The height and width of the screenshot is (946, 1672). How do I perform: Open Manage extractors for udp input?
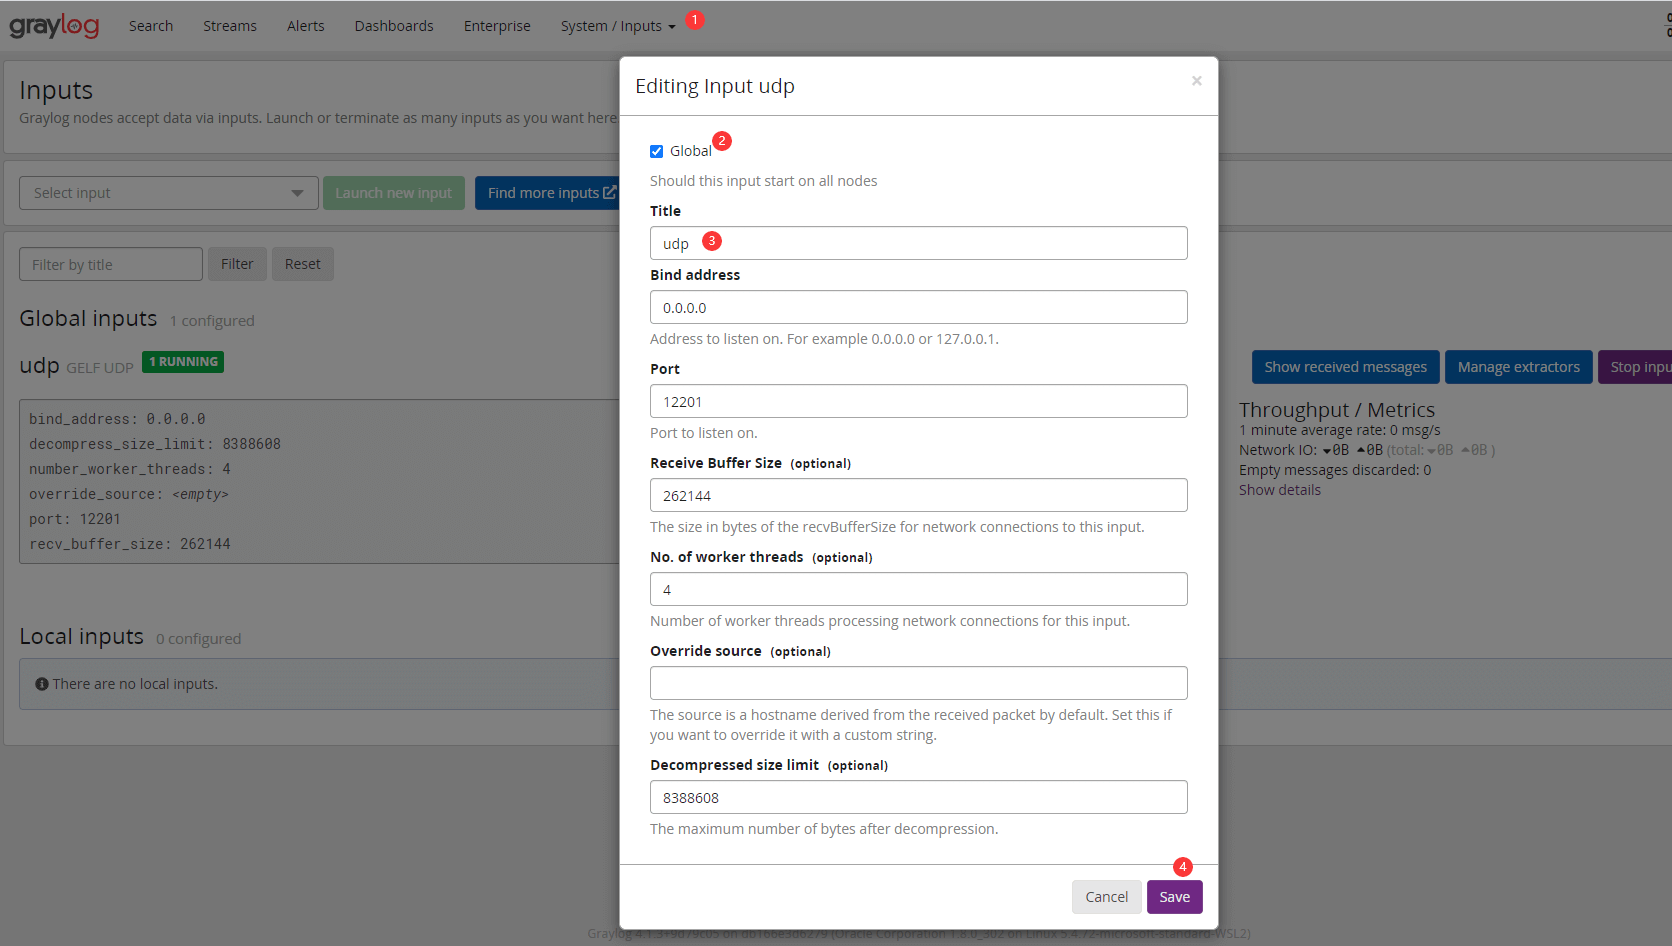1518,367
